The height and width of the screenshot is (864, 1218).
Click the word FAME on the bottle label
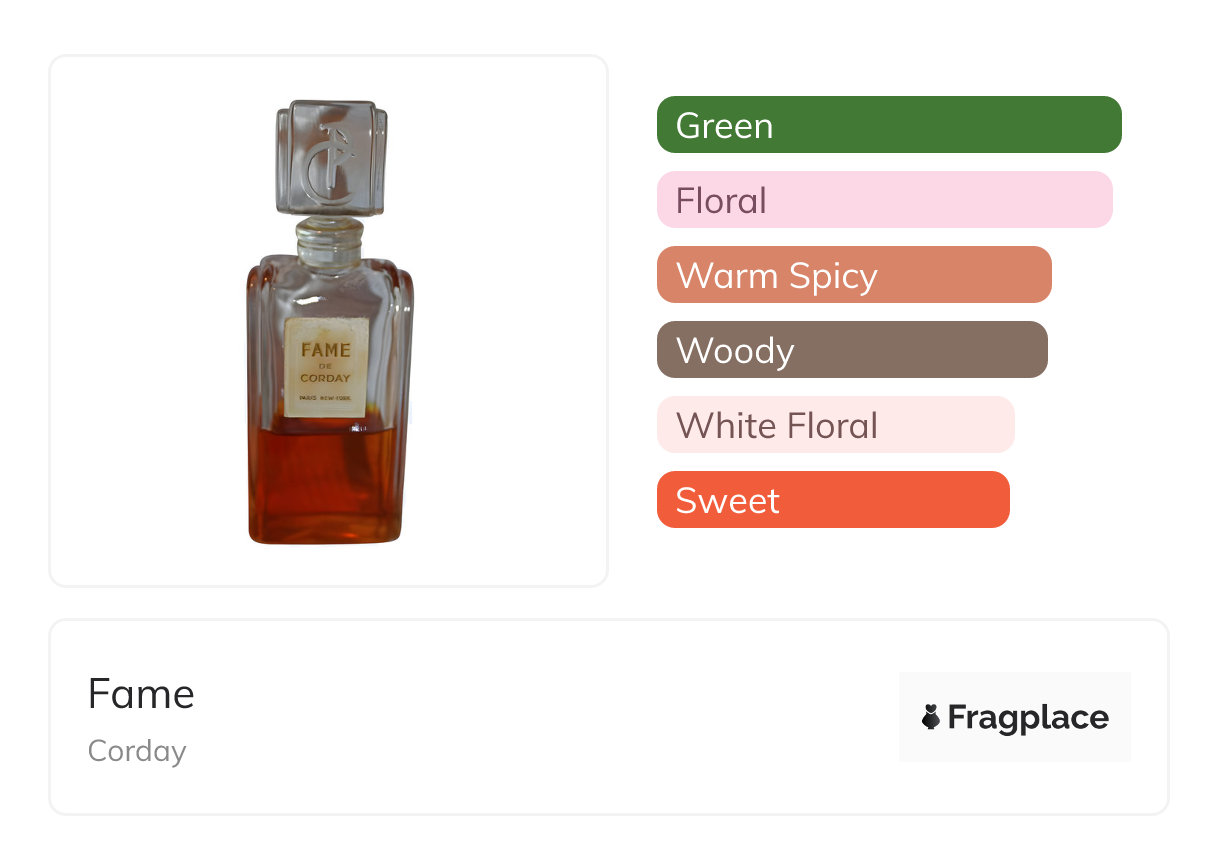pos(326,350)
